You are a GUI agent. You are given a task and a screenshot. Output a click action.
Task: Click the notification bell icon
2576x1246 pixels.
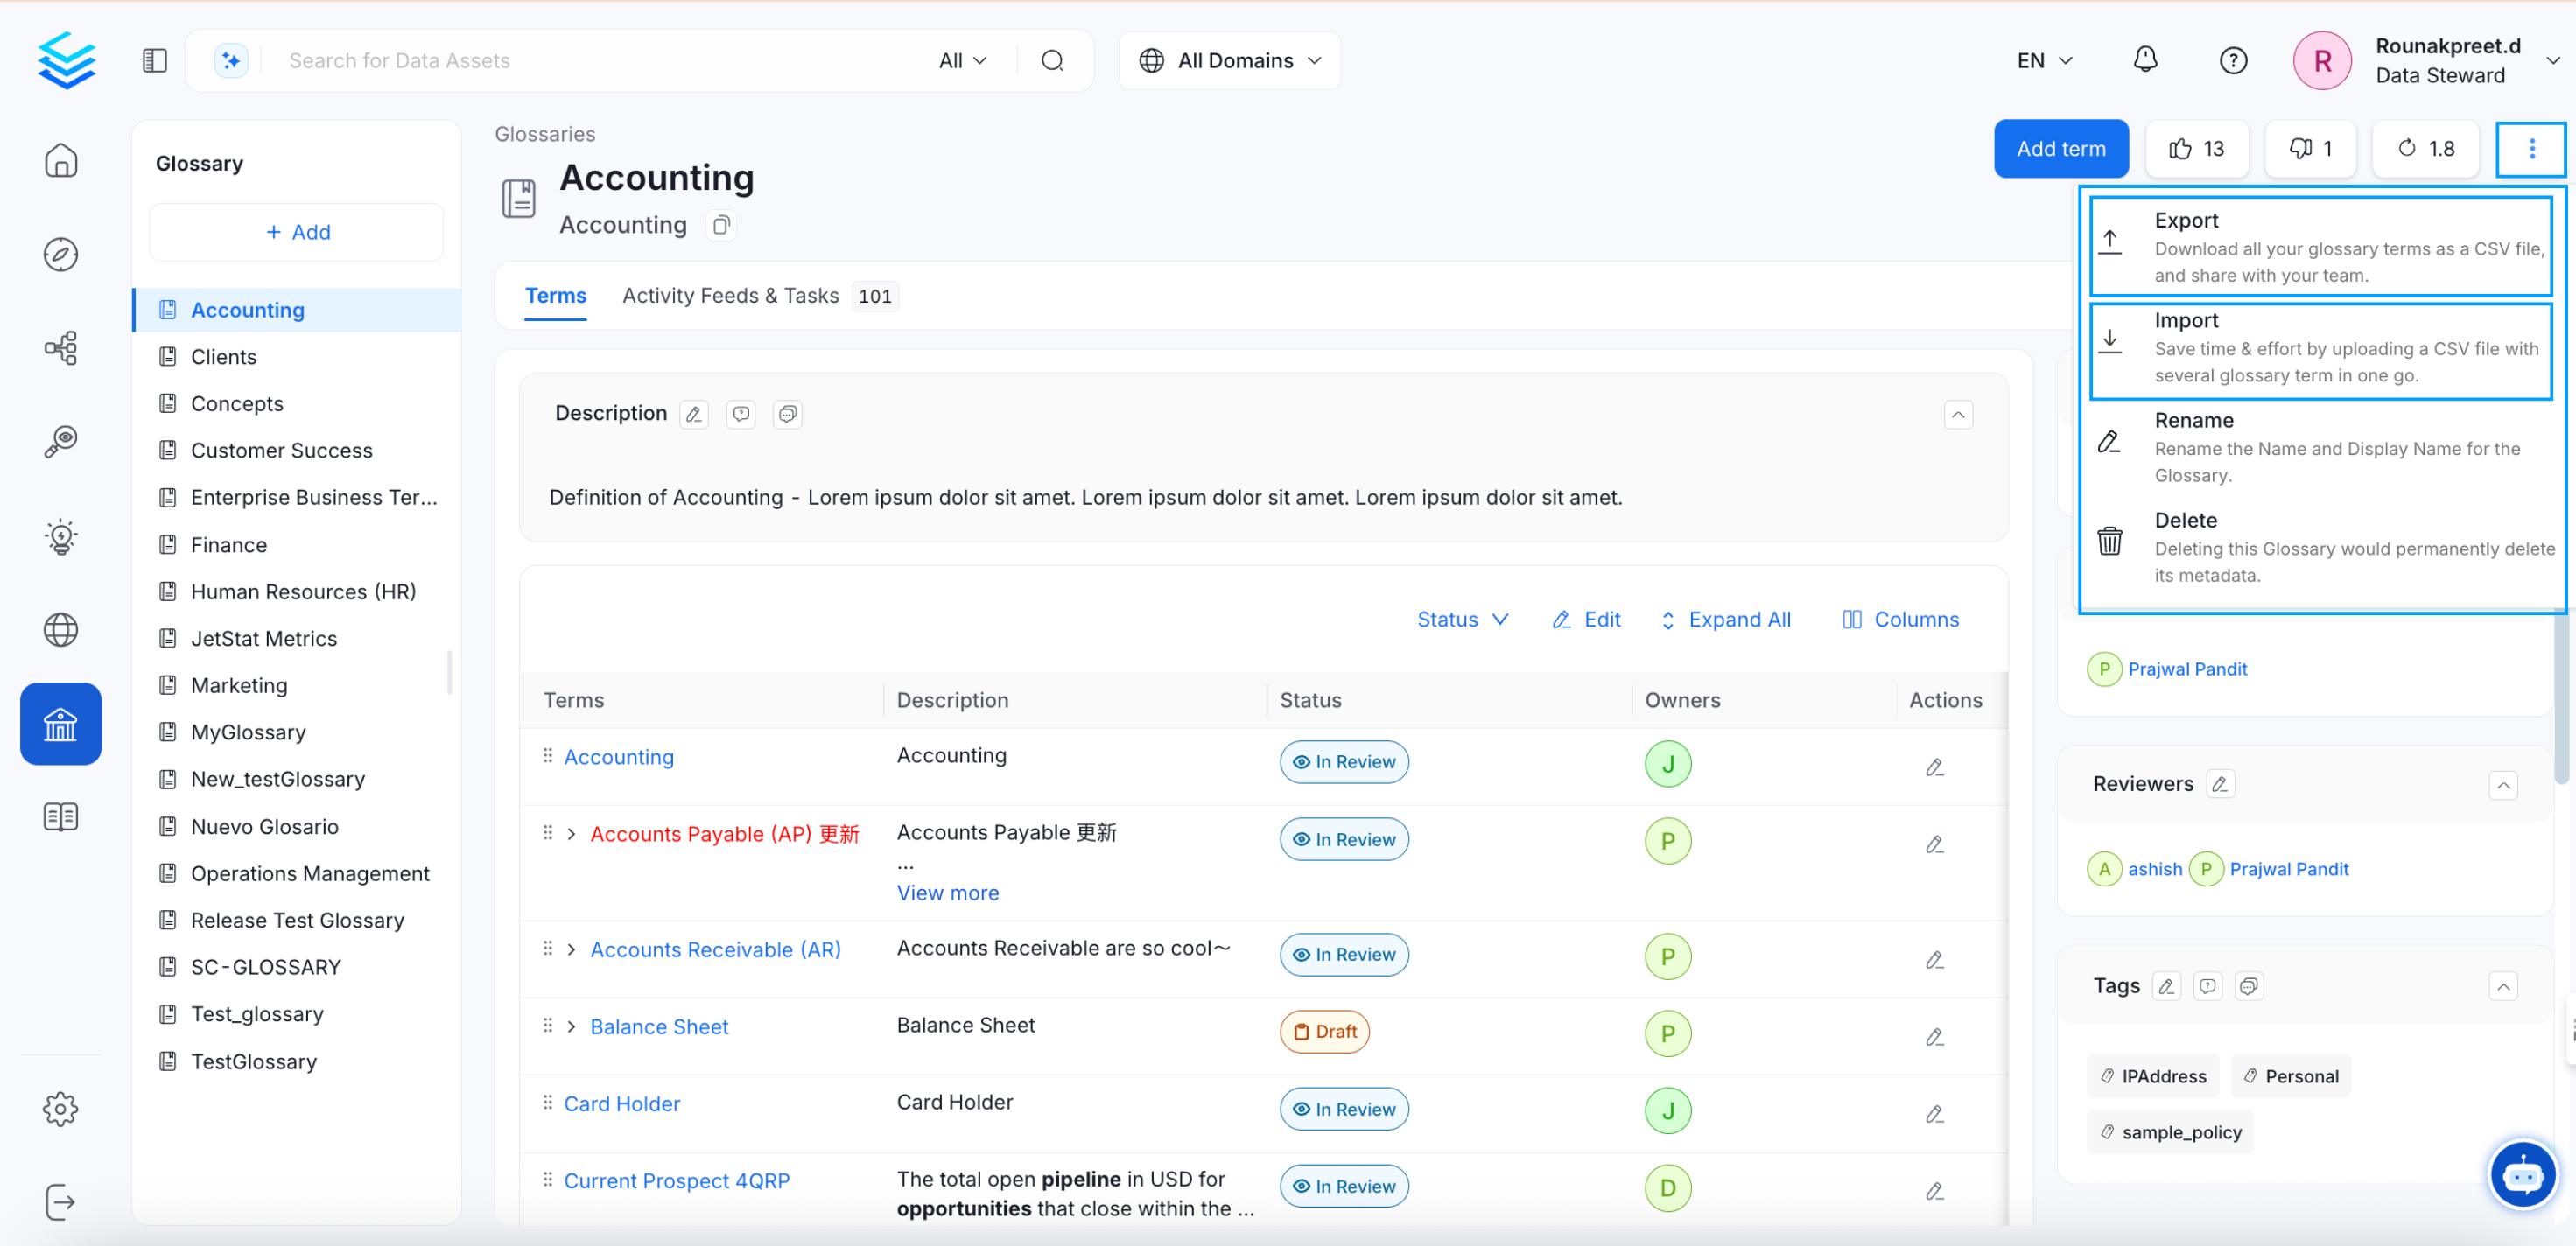(x=2145, y=60)
